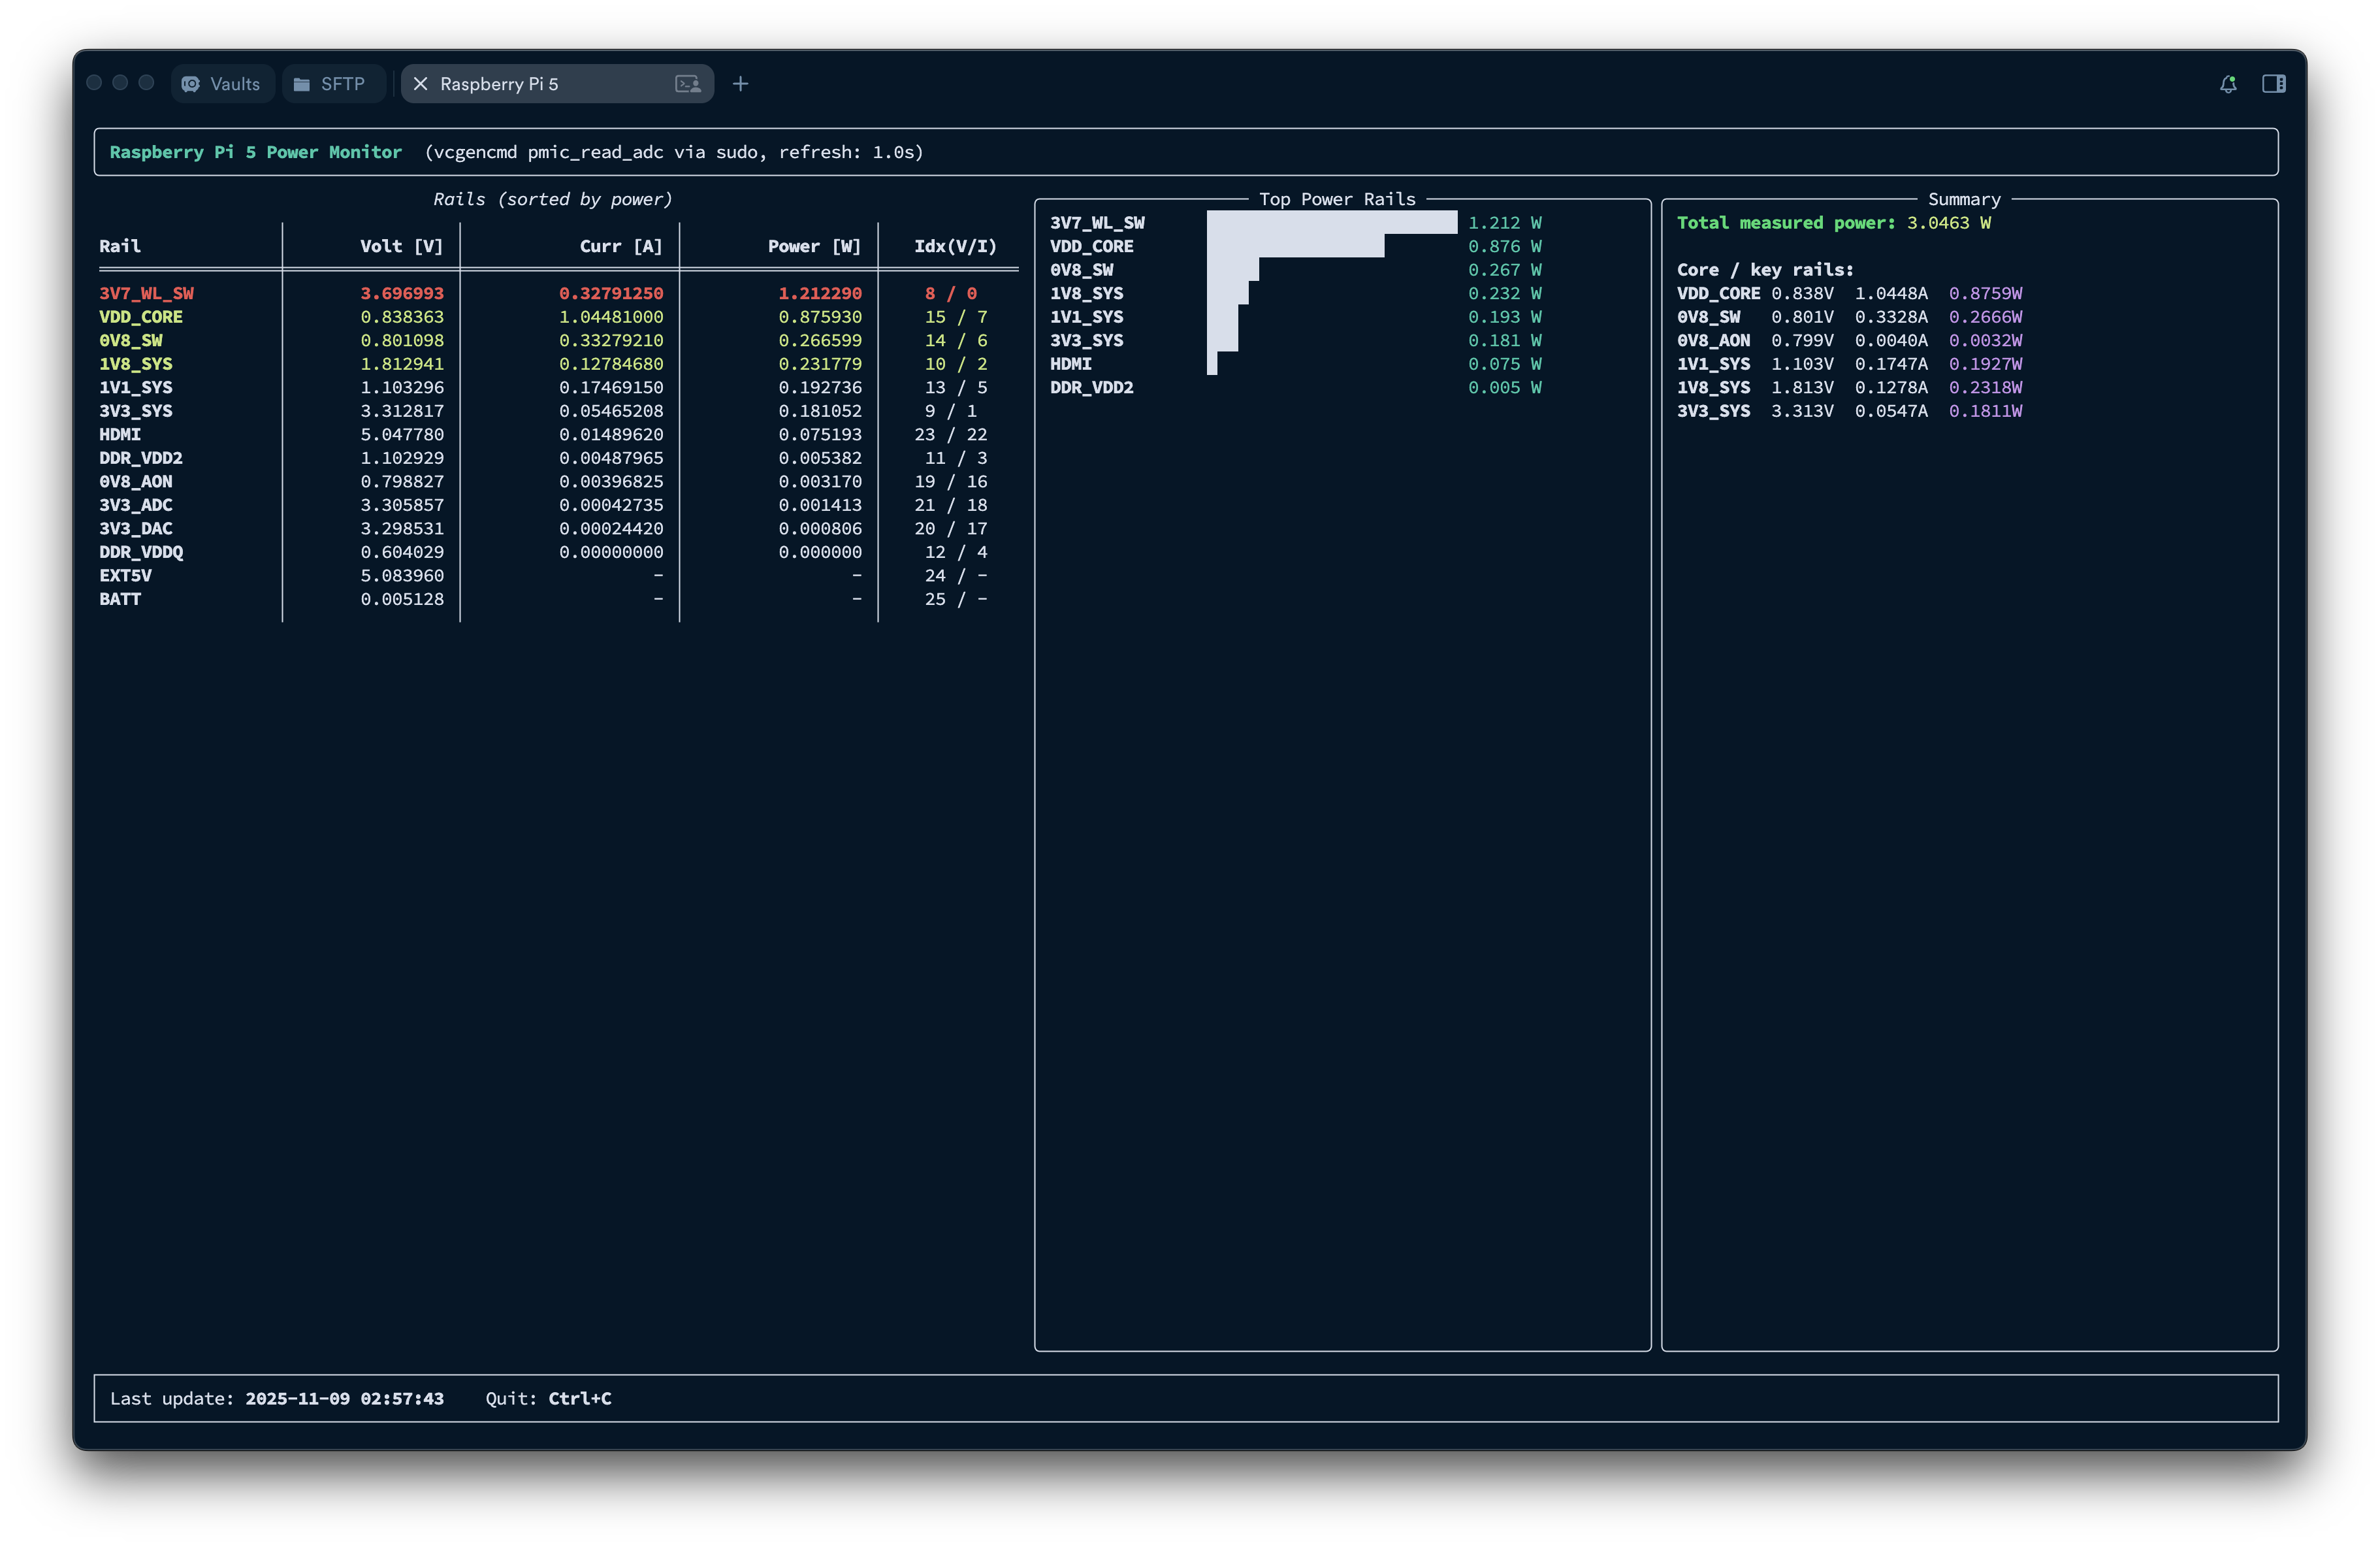Click the Power [W] column header
2380x1547 pixels.
(x=814, y=246)
